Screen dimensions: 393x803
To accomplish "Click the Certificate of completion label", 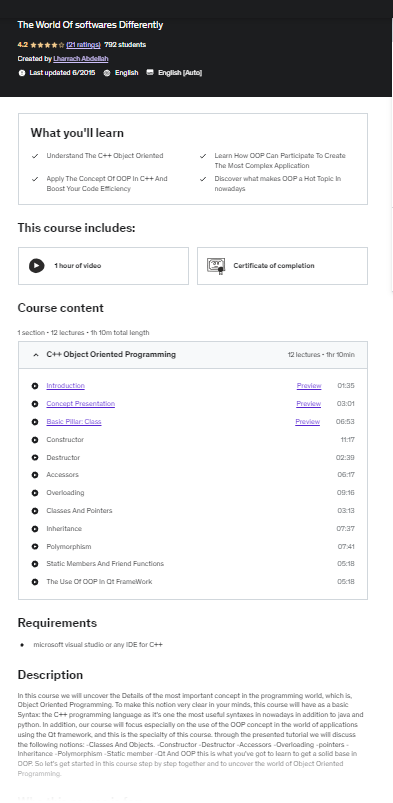I will [274, 266].
